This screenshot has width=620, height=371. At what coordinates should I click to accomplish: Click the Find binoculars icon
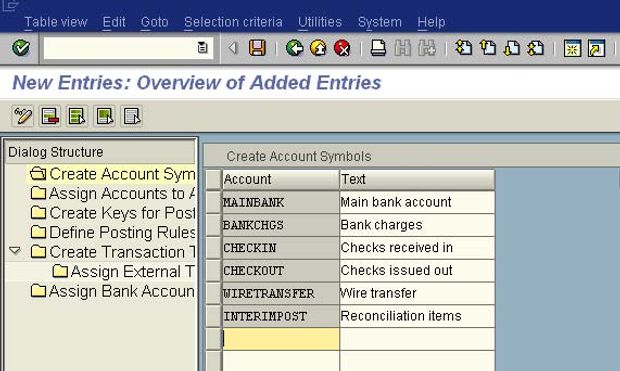coord(403,48)
